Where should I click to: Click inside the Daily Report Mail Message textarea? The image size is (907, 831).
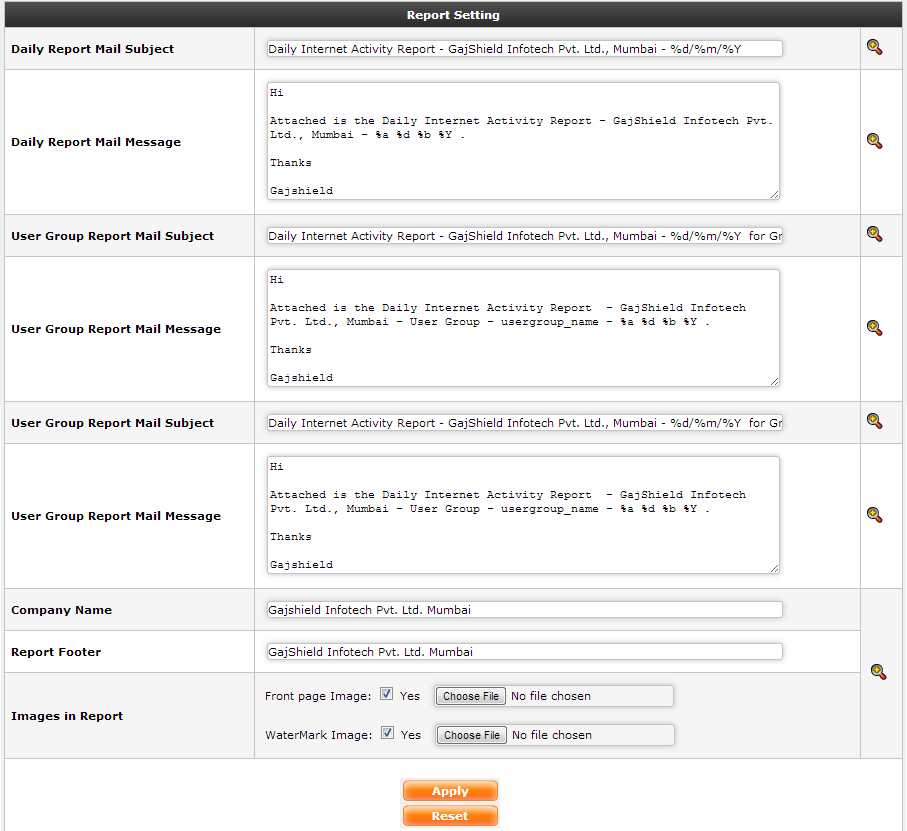[x=523, y=141]
